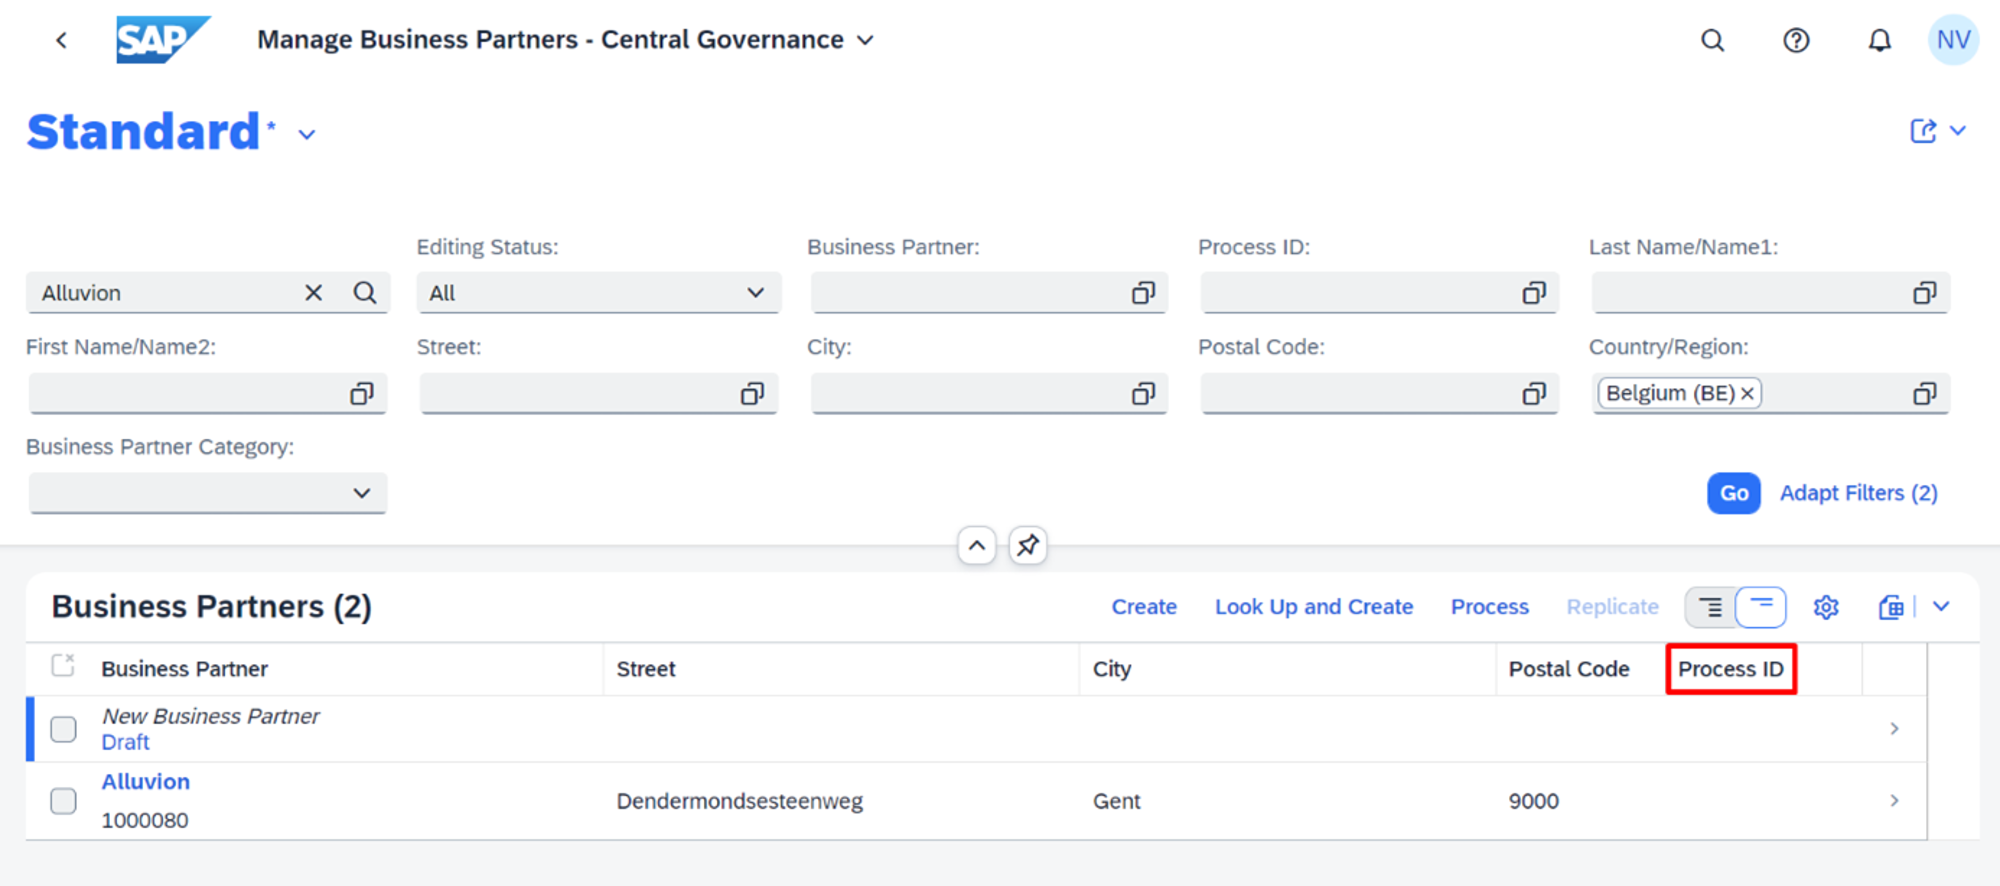Select checkbox for New Business Partner draft
The image size is (2000, 886).
pyautogui.click(x=63, y=729)
